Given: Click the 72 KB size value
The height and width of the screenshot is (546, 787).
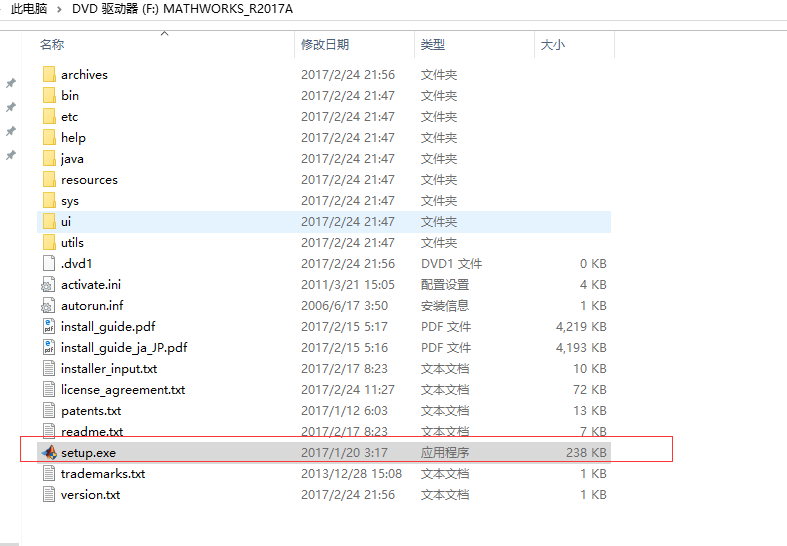Looking at the screenshot, I should pos(590,390).
